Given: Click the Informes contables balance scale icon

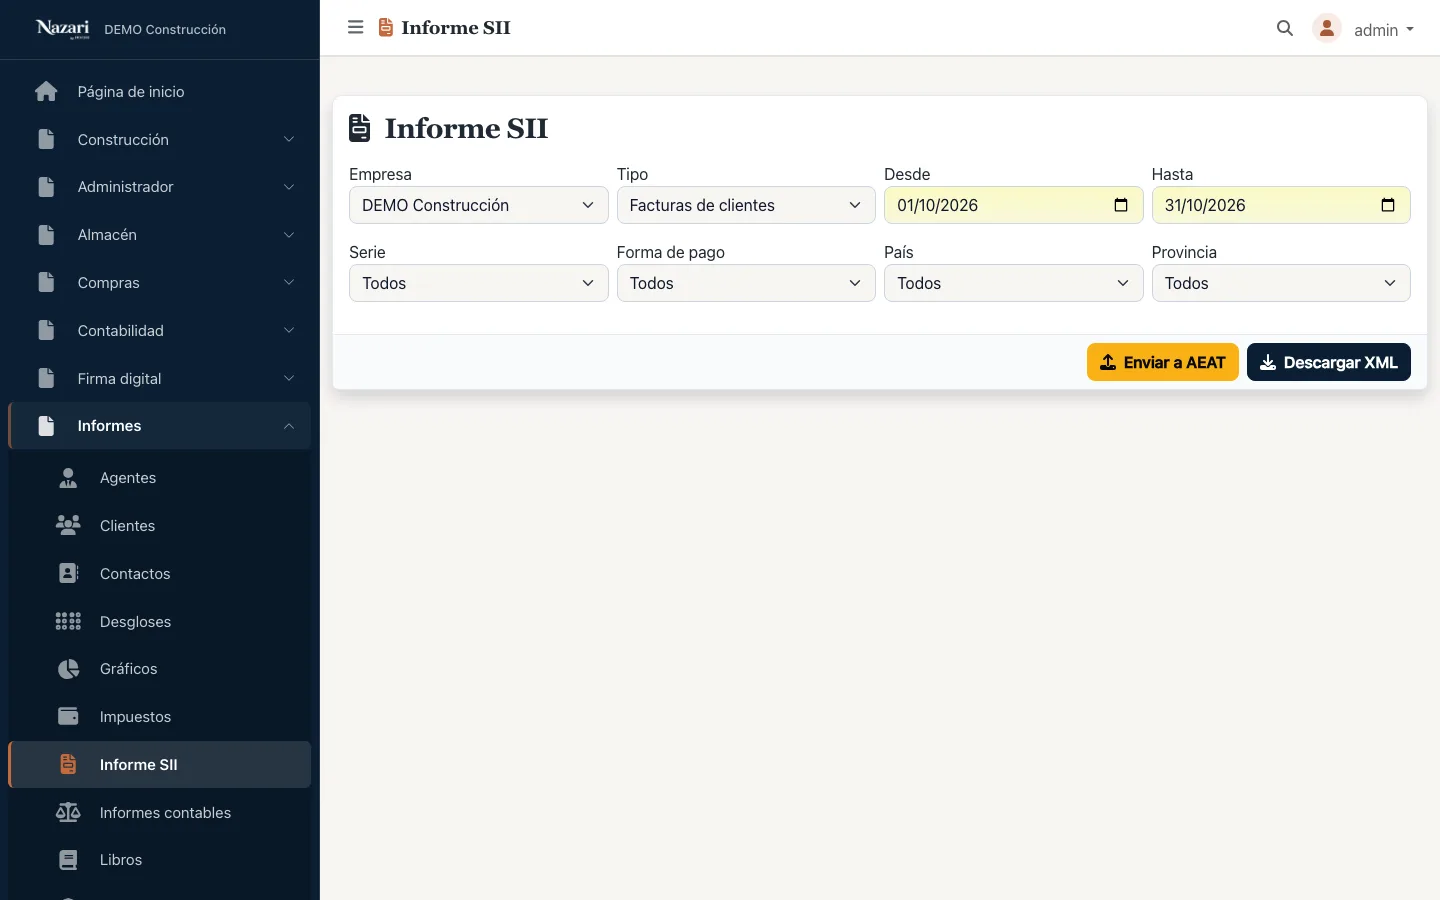Looking at the screenshot, I should (x=68, y=813).
